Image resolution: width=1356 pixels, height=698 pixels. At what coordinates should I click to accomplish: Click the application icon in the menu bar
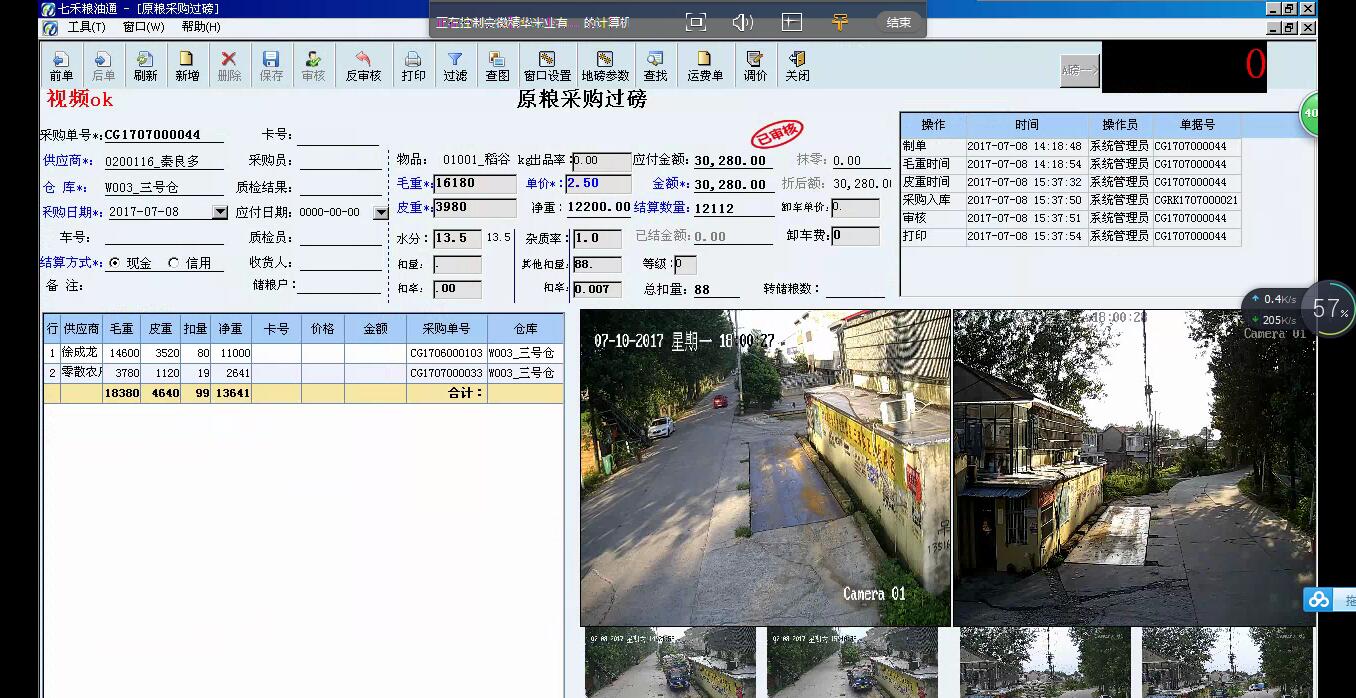tap(50, 27)
